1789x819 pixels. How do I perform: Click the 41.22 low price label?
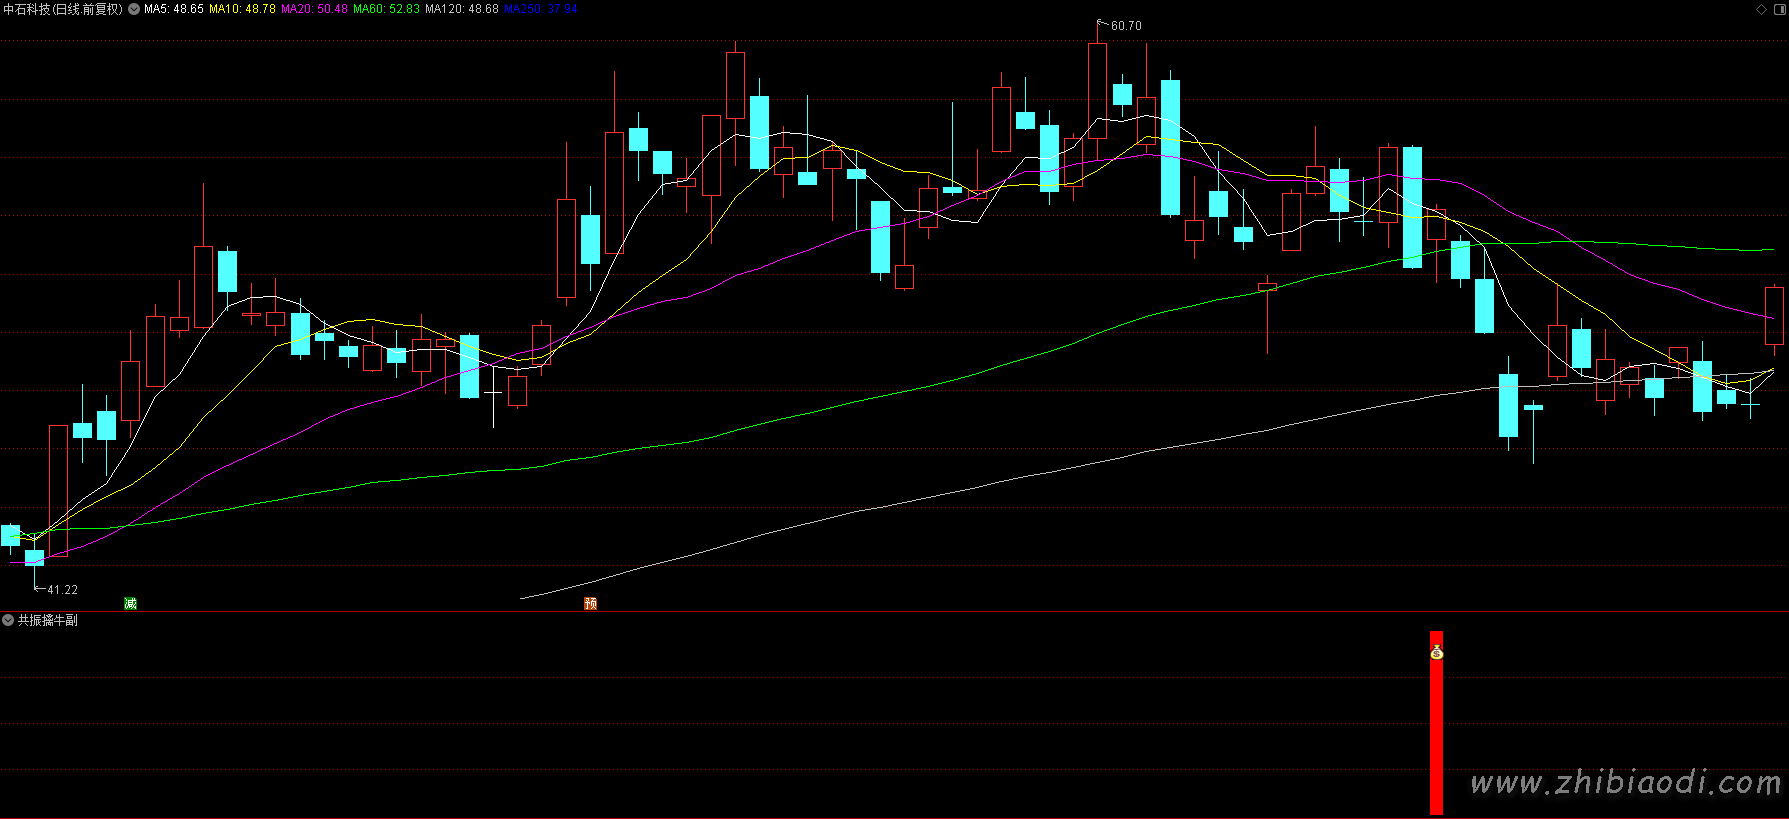[62, 590]
